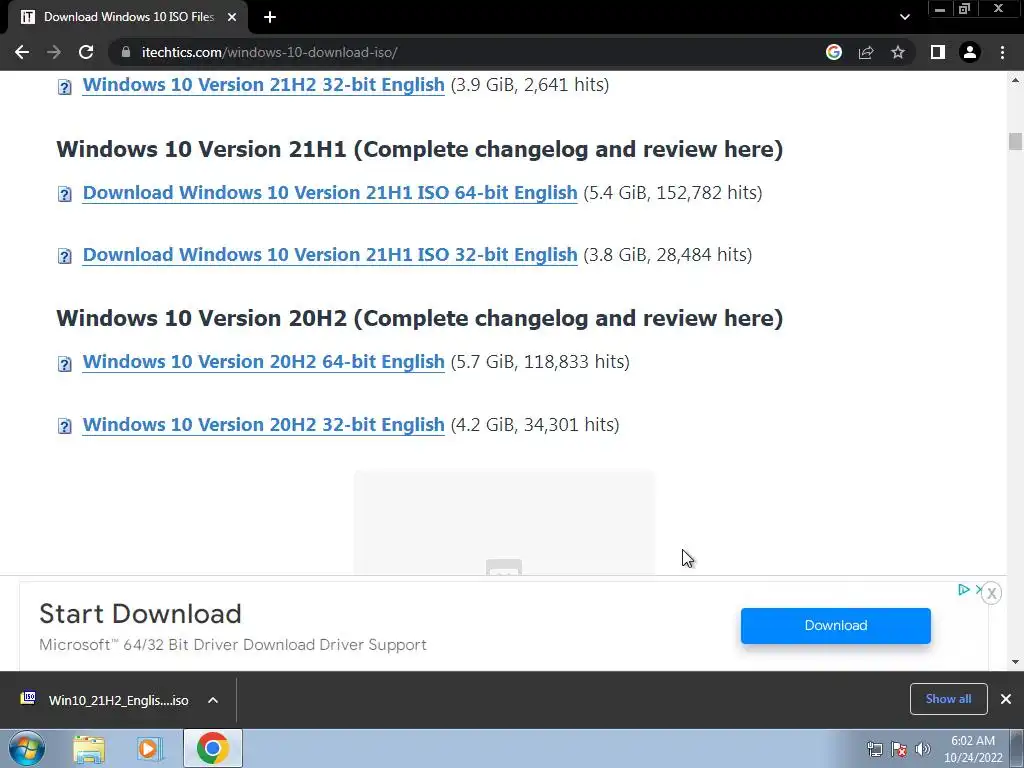The width and height of the screenshot is (1024, 768).
Task: Click the page vertical scrollbar thumb
Action: click(1015, 141)
